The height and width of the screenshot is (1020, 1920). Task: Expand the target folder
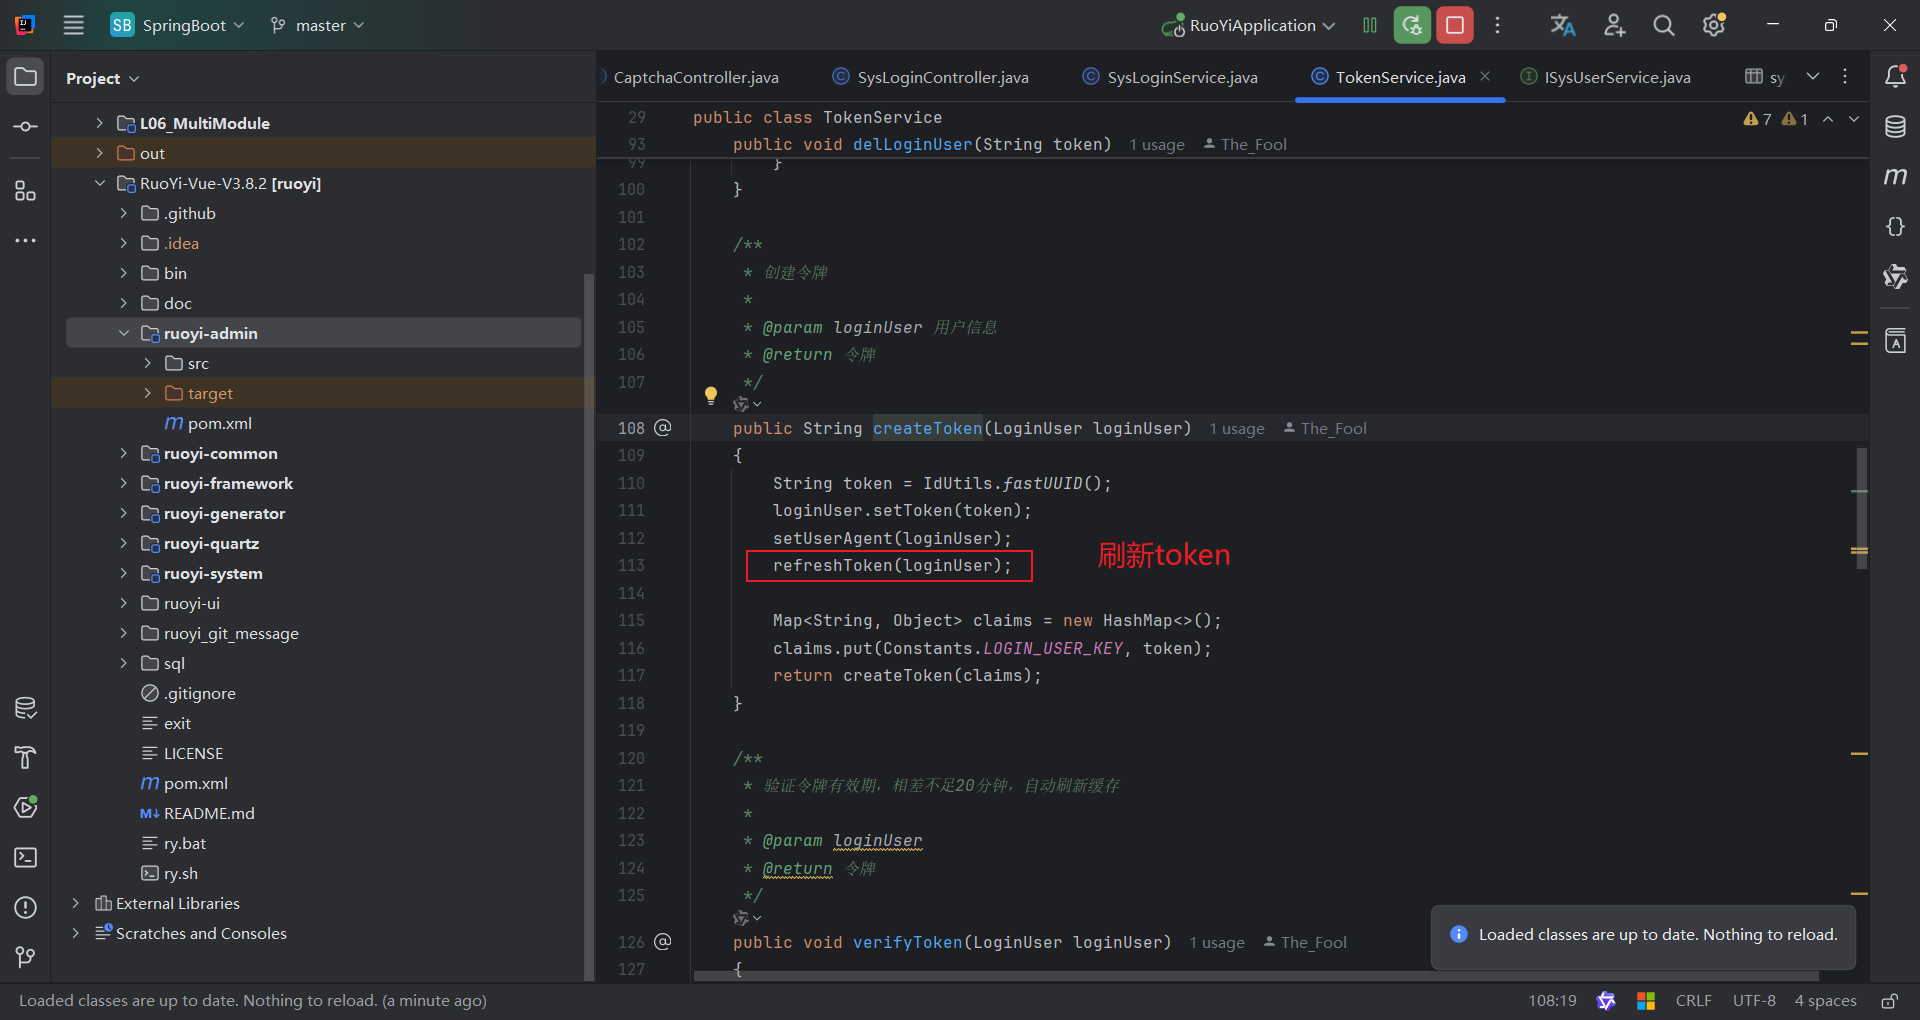[148, 393]
